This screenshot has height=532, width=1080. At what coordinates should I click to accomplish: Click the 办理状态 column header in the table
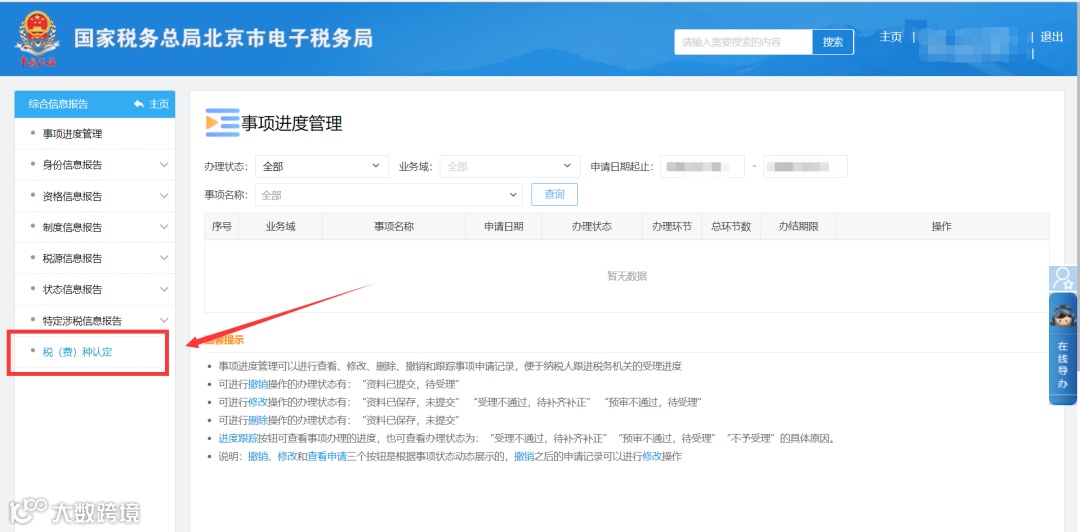tap(592, 226)
